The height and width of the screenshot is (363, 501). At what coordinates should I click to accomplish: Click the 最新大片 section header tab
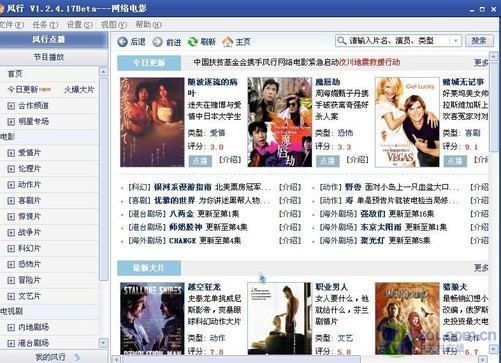coord(149,268)
